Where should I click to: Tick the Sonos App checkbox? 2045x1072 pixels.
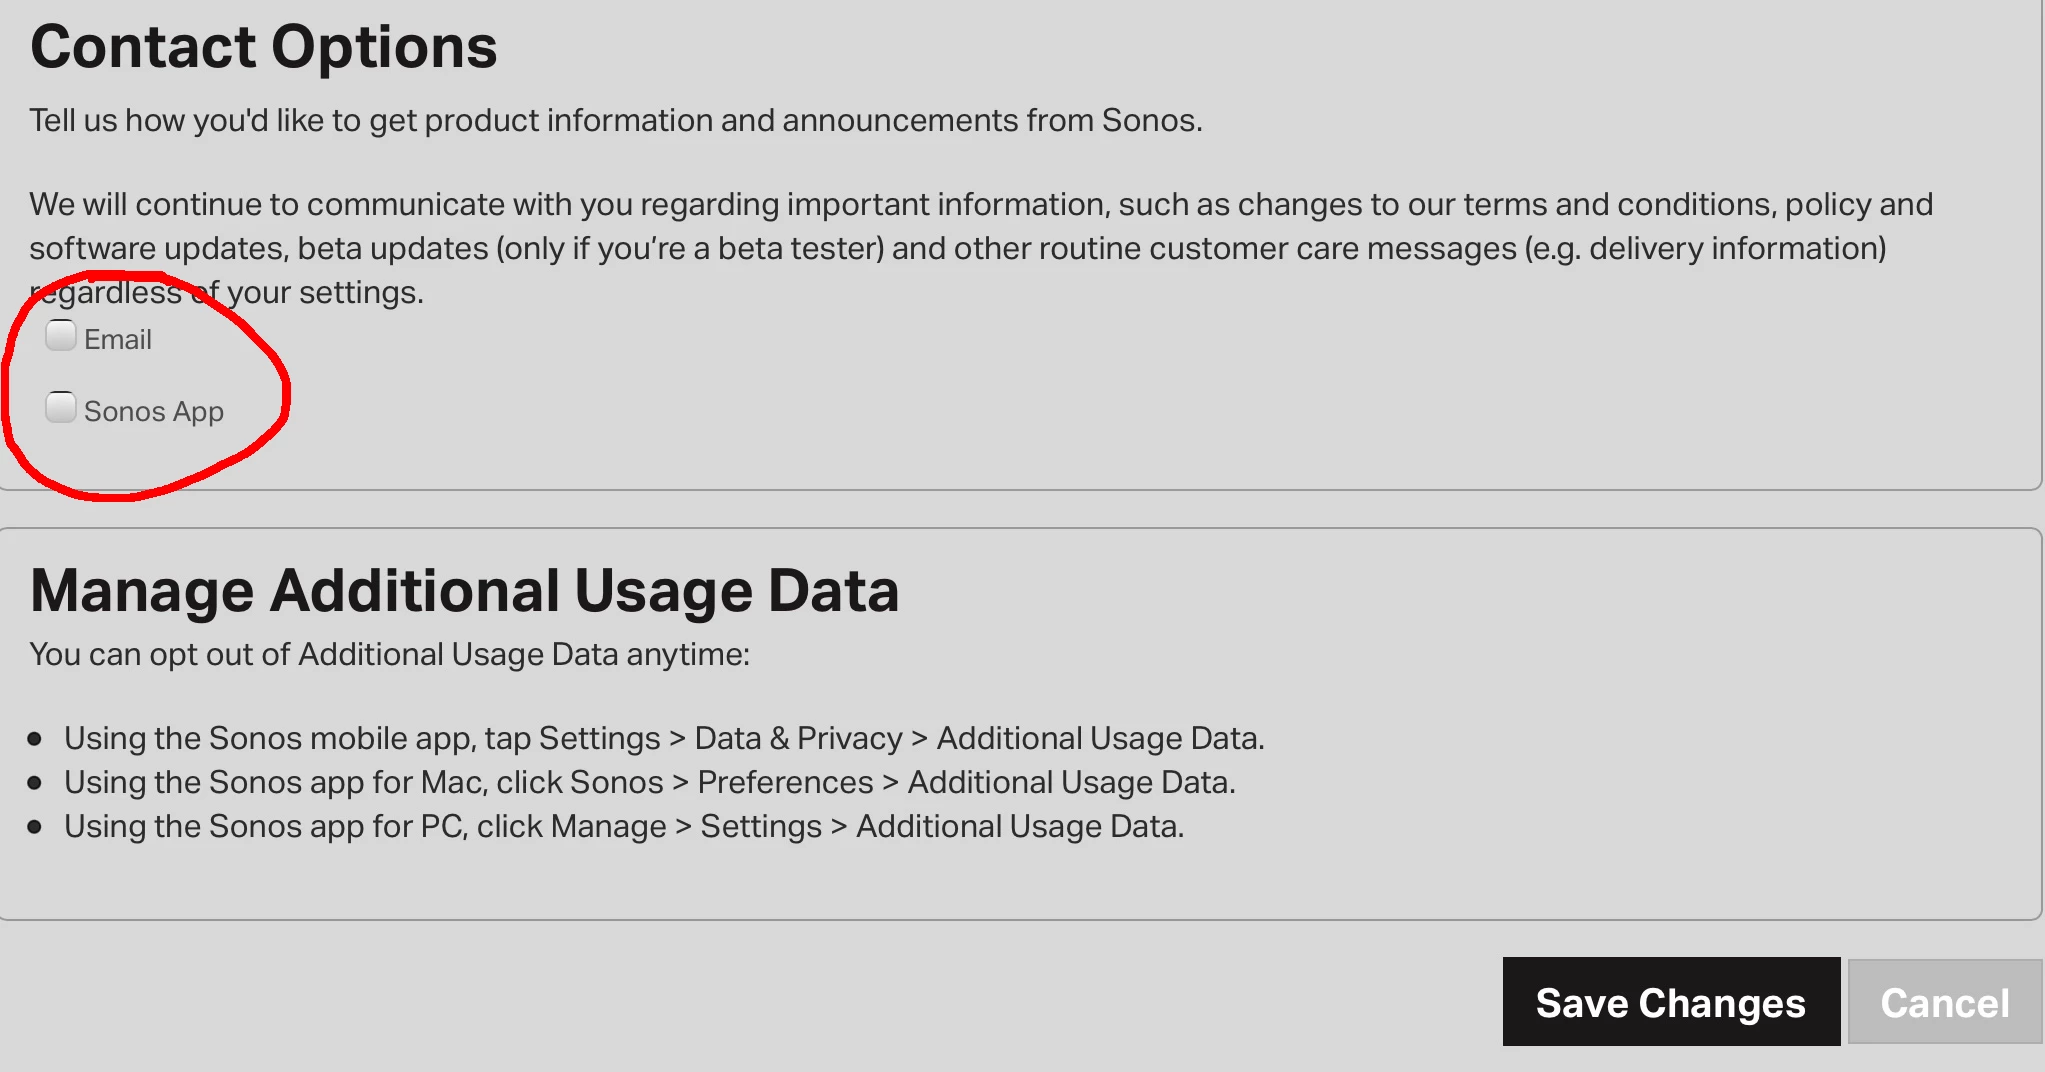pos(61,408)
